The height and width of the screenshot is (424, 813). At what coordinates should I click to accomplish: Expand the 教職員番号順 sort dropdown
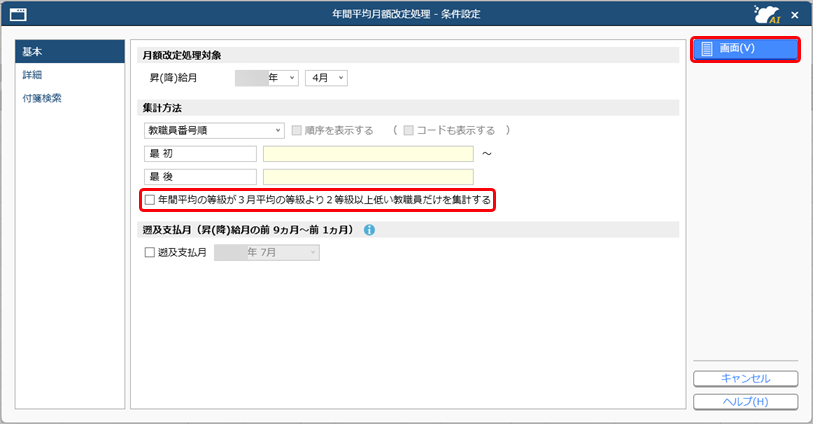[214, 130]
